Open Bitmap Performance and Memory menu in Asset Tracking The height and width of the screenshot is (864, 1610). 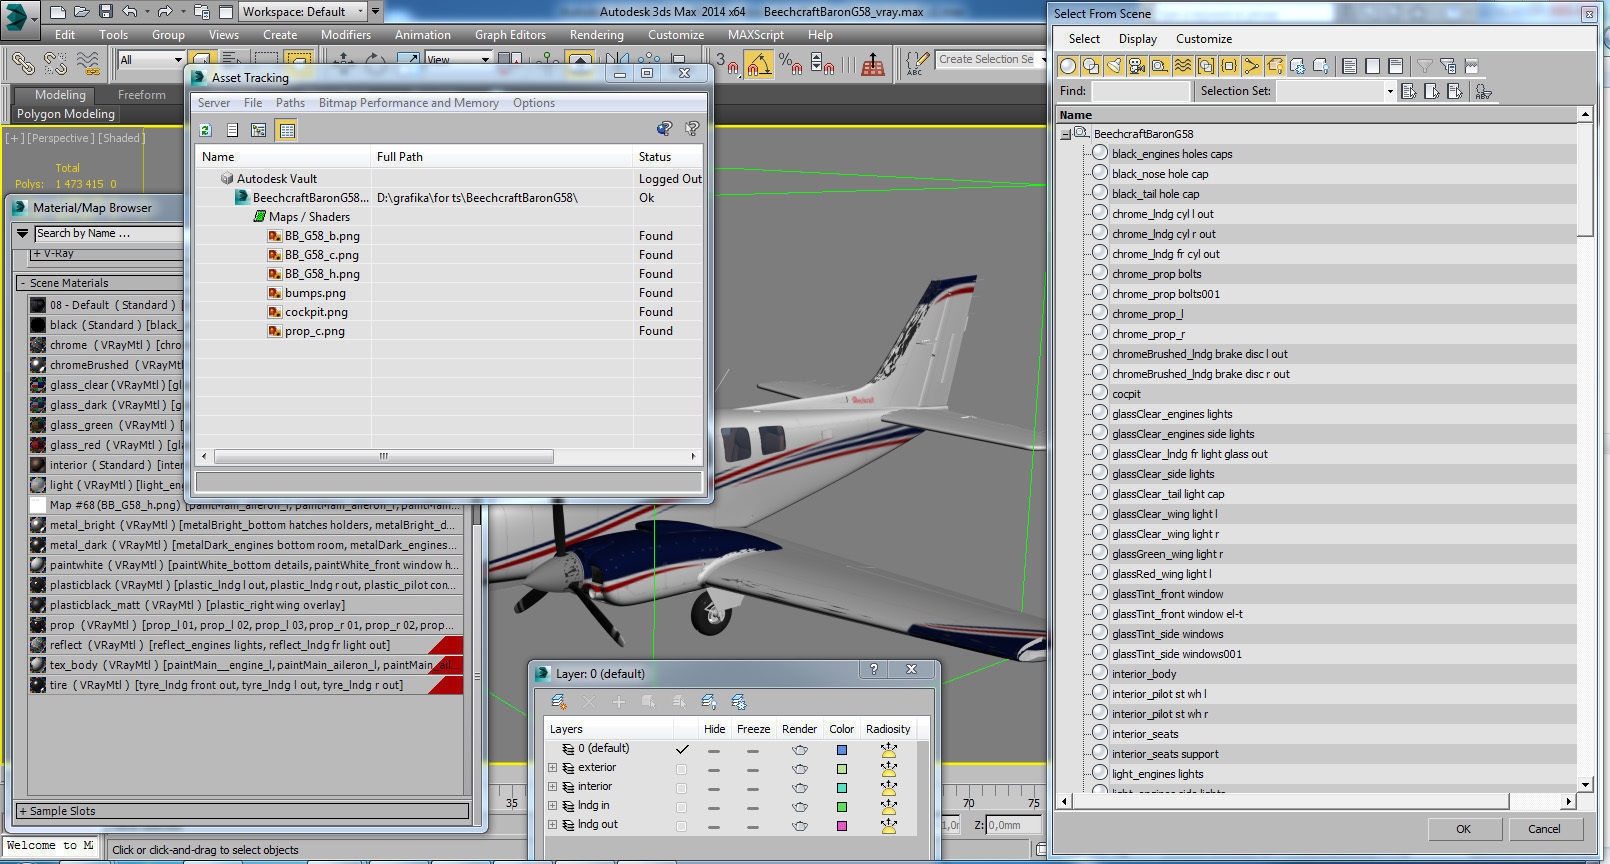tap(408, 103)
